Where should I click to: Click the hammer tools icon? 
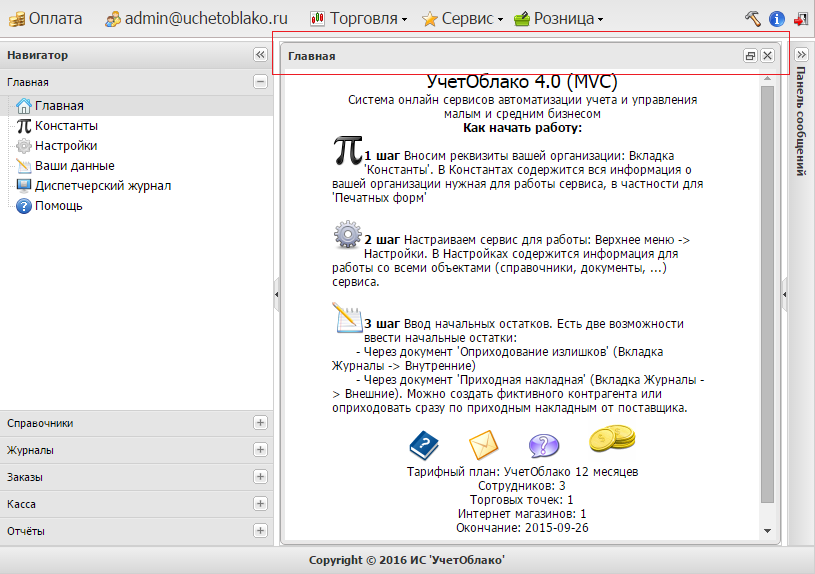[753, 19]
